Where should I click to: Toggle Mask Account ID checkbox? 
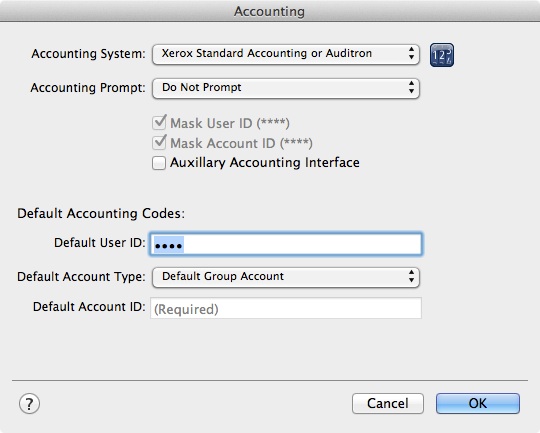(x=159, y=143)
